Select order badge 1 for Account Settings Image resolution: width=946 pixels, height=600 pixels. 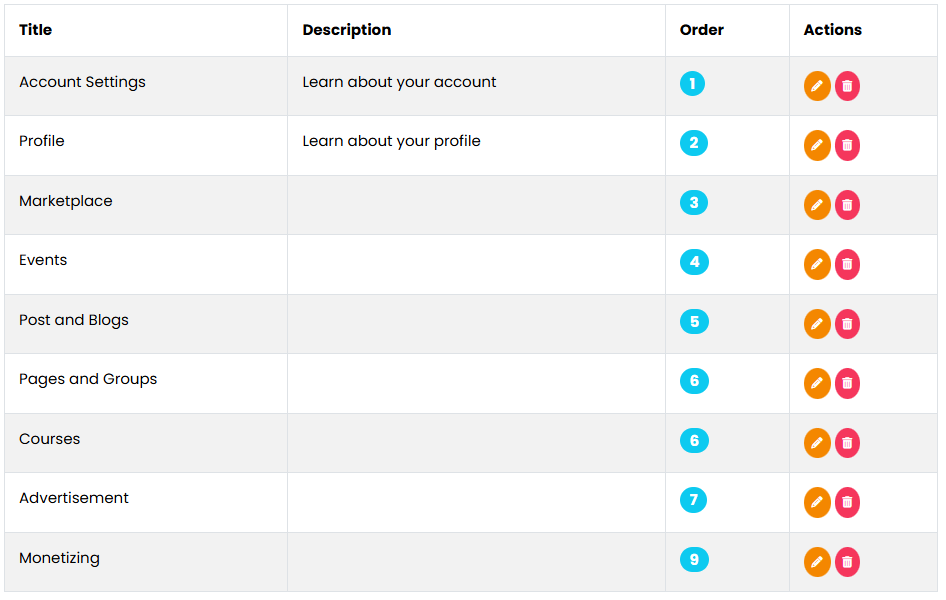(692, 83)
